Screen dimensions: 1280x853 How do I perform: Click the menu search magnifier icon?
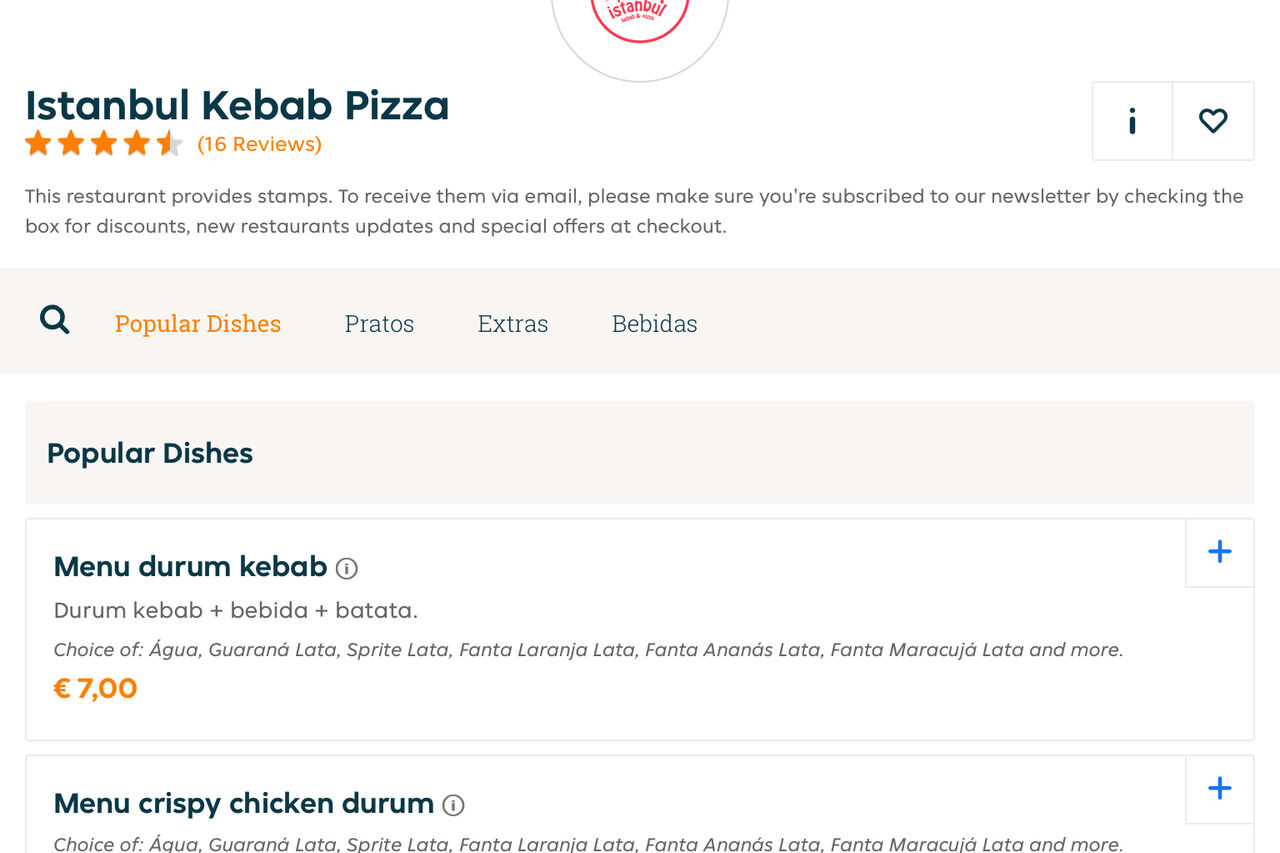[x=55, y=320]
